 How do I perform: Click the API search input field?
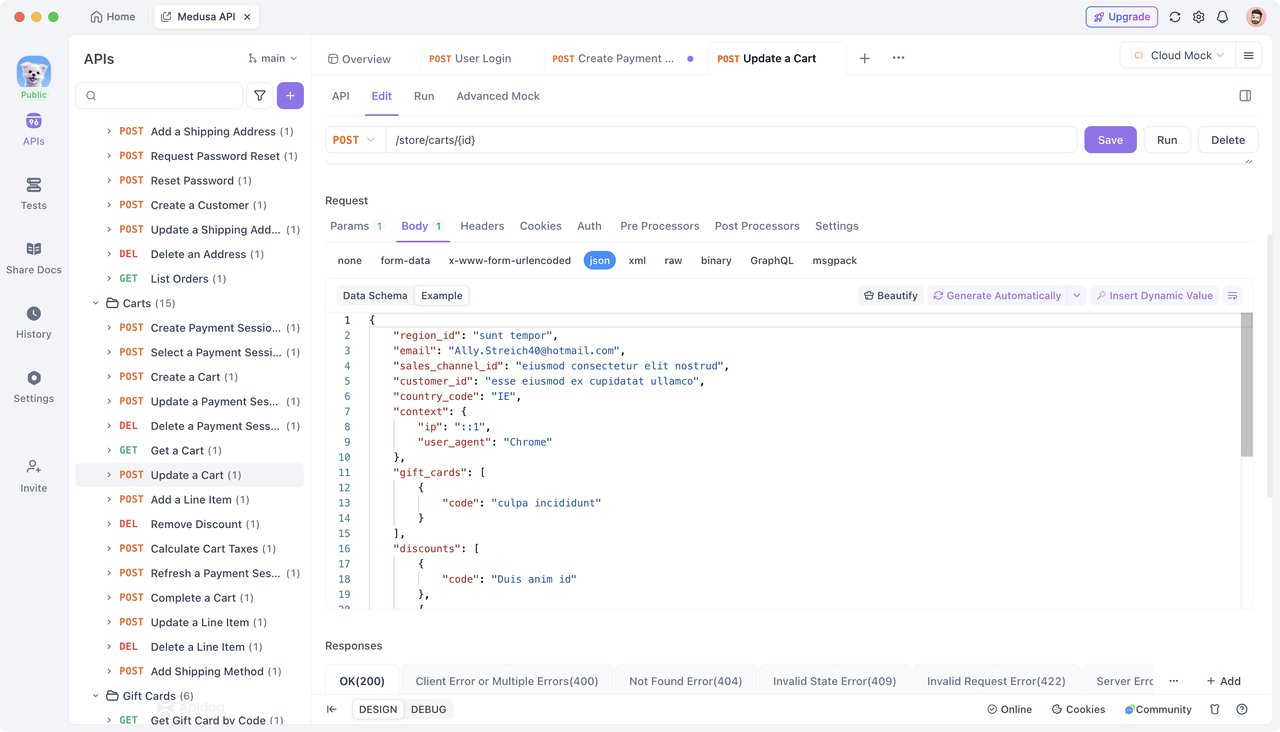click(x=160, y=96)
